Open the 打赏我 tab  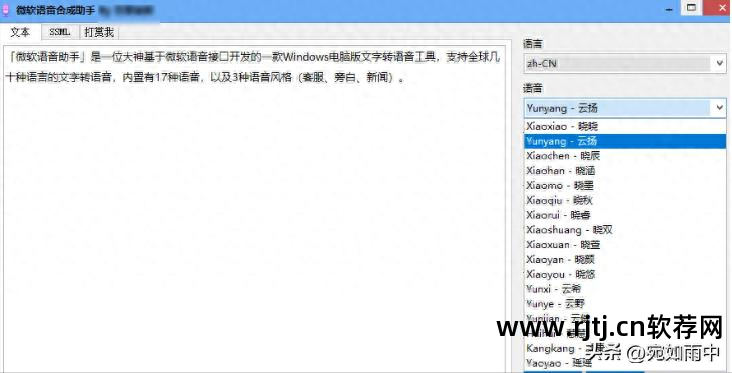click(x=99, y=32)
